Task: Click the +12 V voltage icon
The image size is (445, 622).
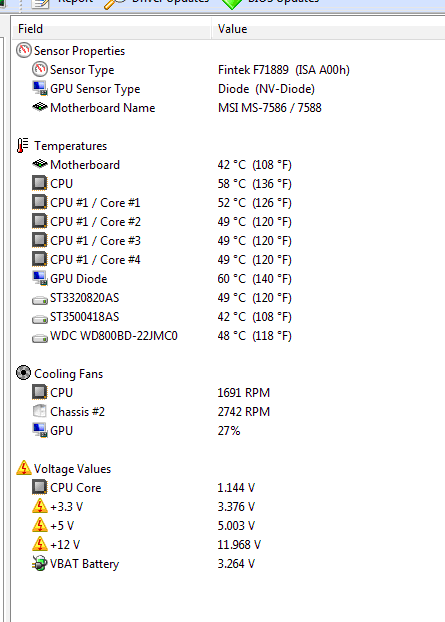Action: [40, 544]
